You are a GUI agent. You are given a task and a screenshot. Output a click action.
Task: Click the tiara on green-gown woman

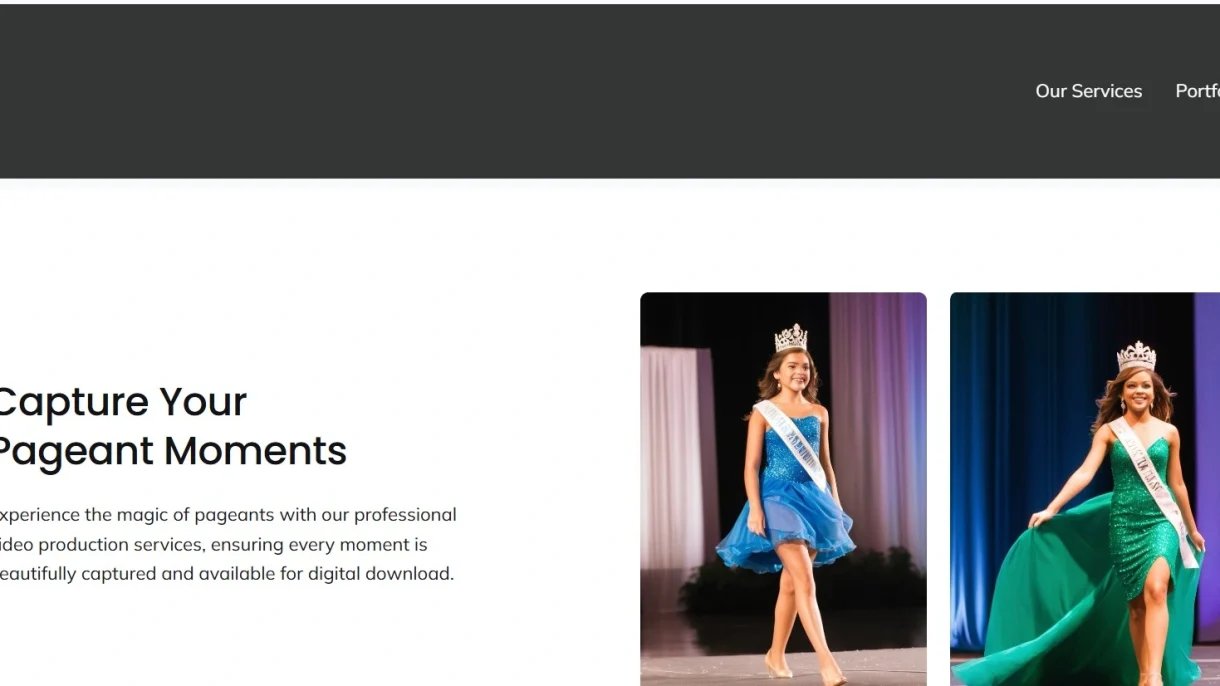coord(1136,356)
